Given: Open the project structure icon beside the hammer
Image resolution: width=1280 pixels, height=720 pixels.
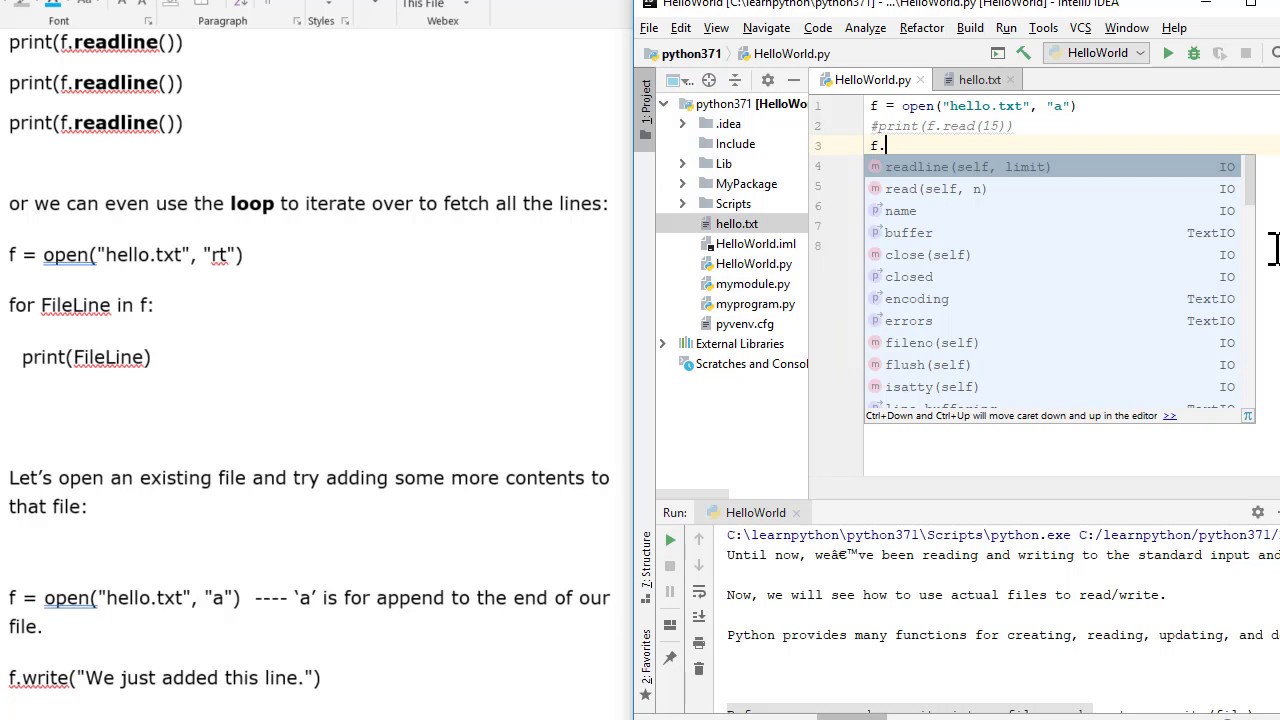Looking at the screenshot, I should tap(998, 54).
